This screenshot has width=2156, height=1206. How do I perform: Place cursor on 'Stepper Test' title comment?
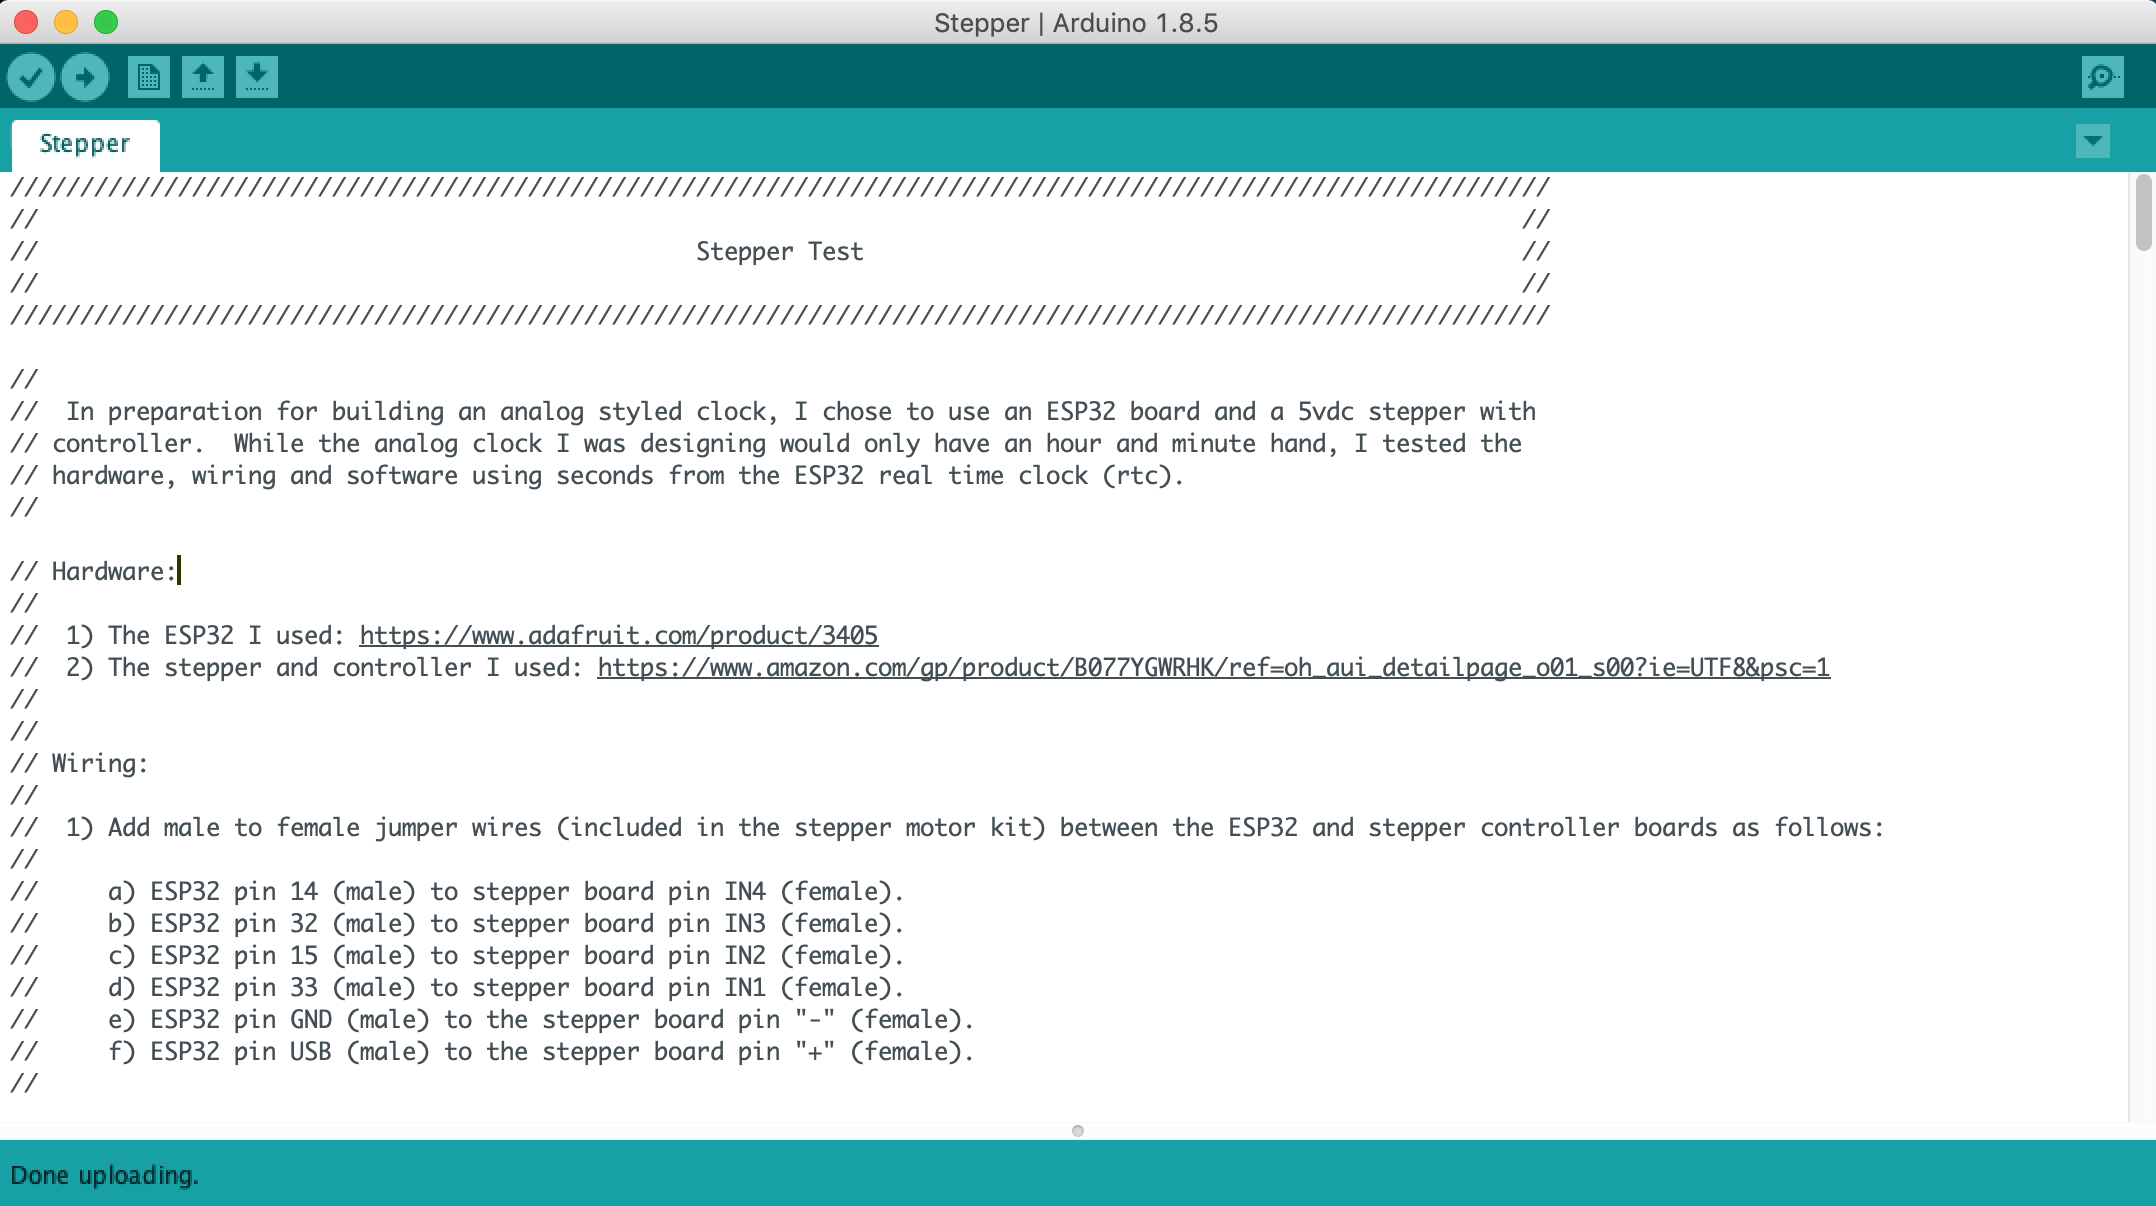(779, 252)
